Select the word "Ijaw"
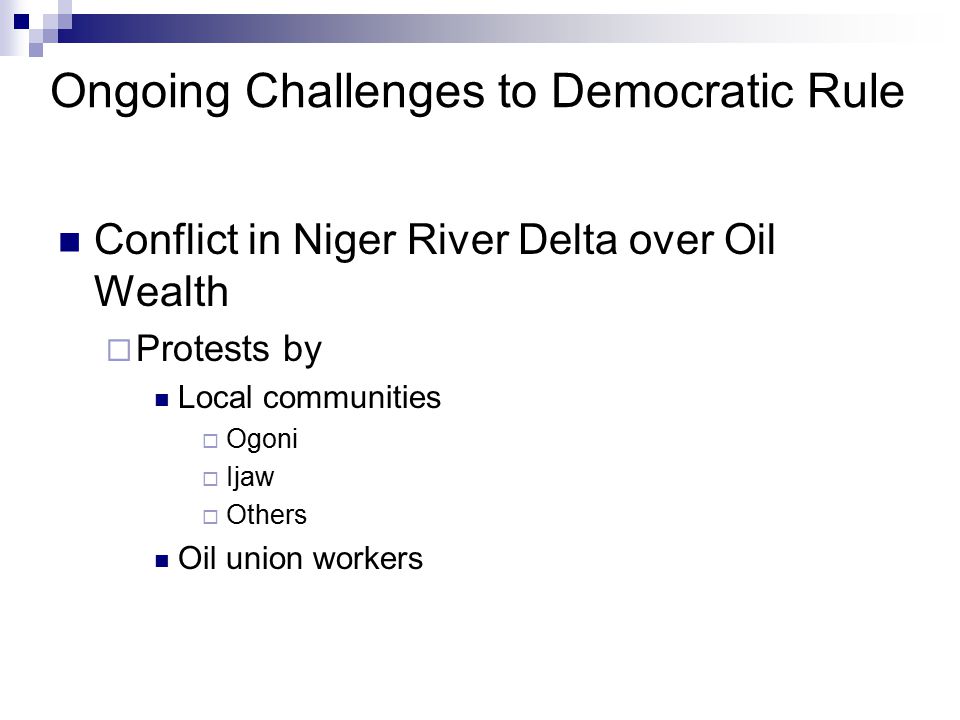Viewport: 960px width, 720px height. [250, 477]
